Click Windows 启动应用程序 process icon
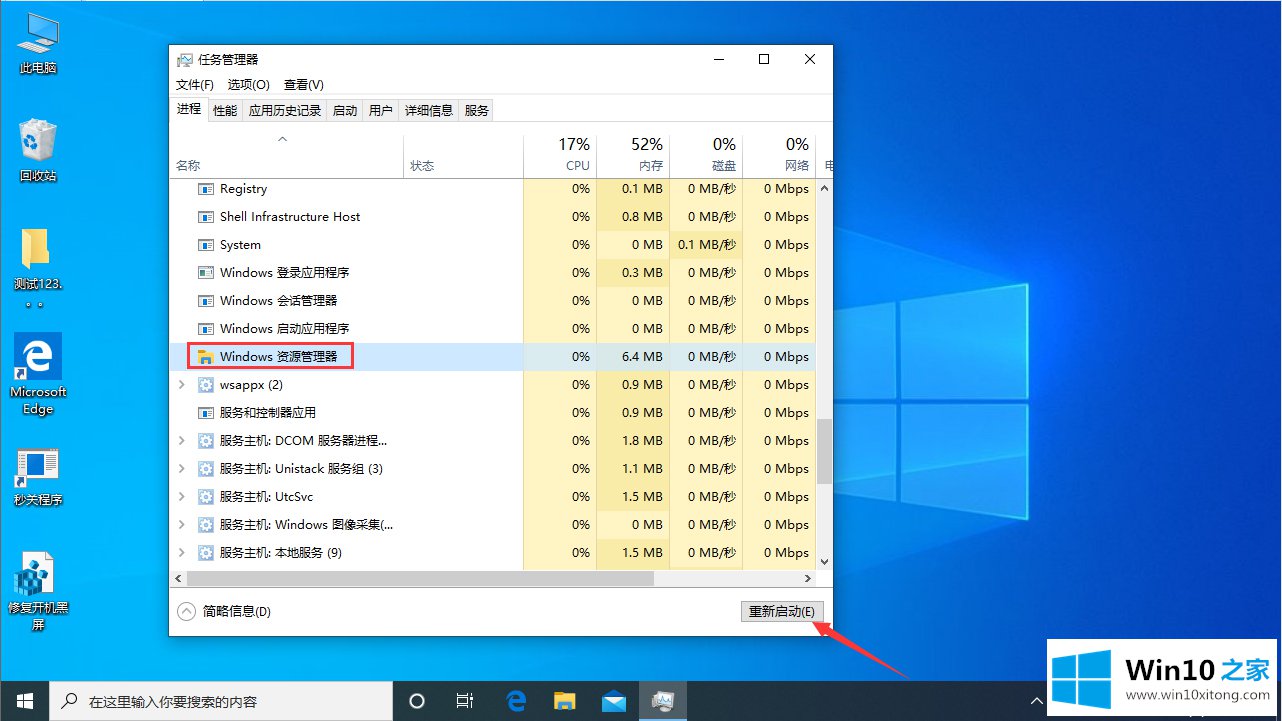The height and width of the screenshot is (721, 1282). tap(206, 329)
